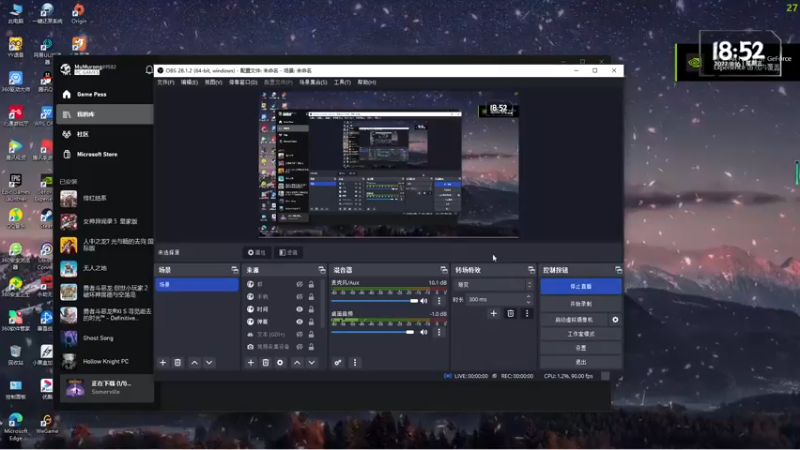This screenshot has height=450, width=800.
Task: Show the first hidden source in list
Action: (x=299, y=284)
